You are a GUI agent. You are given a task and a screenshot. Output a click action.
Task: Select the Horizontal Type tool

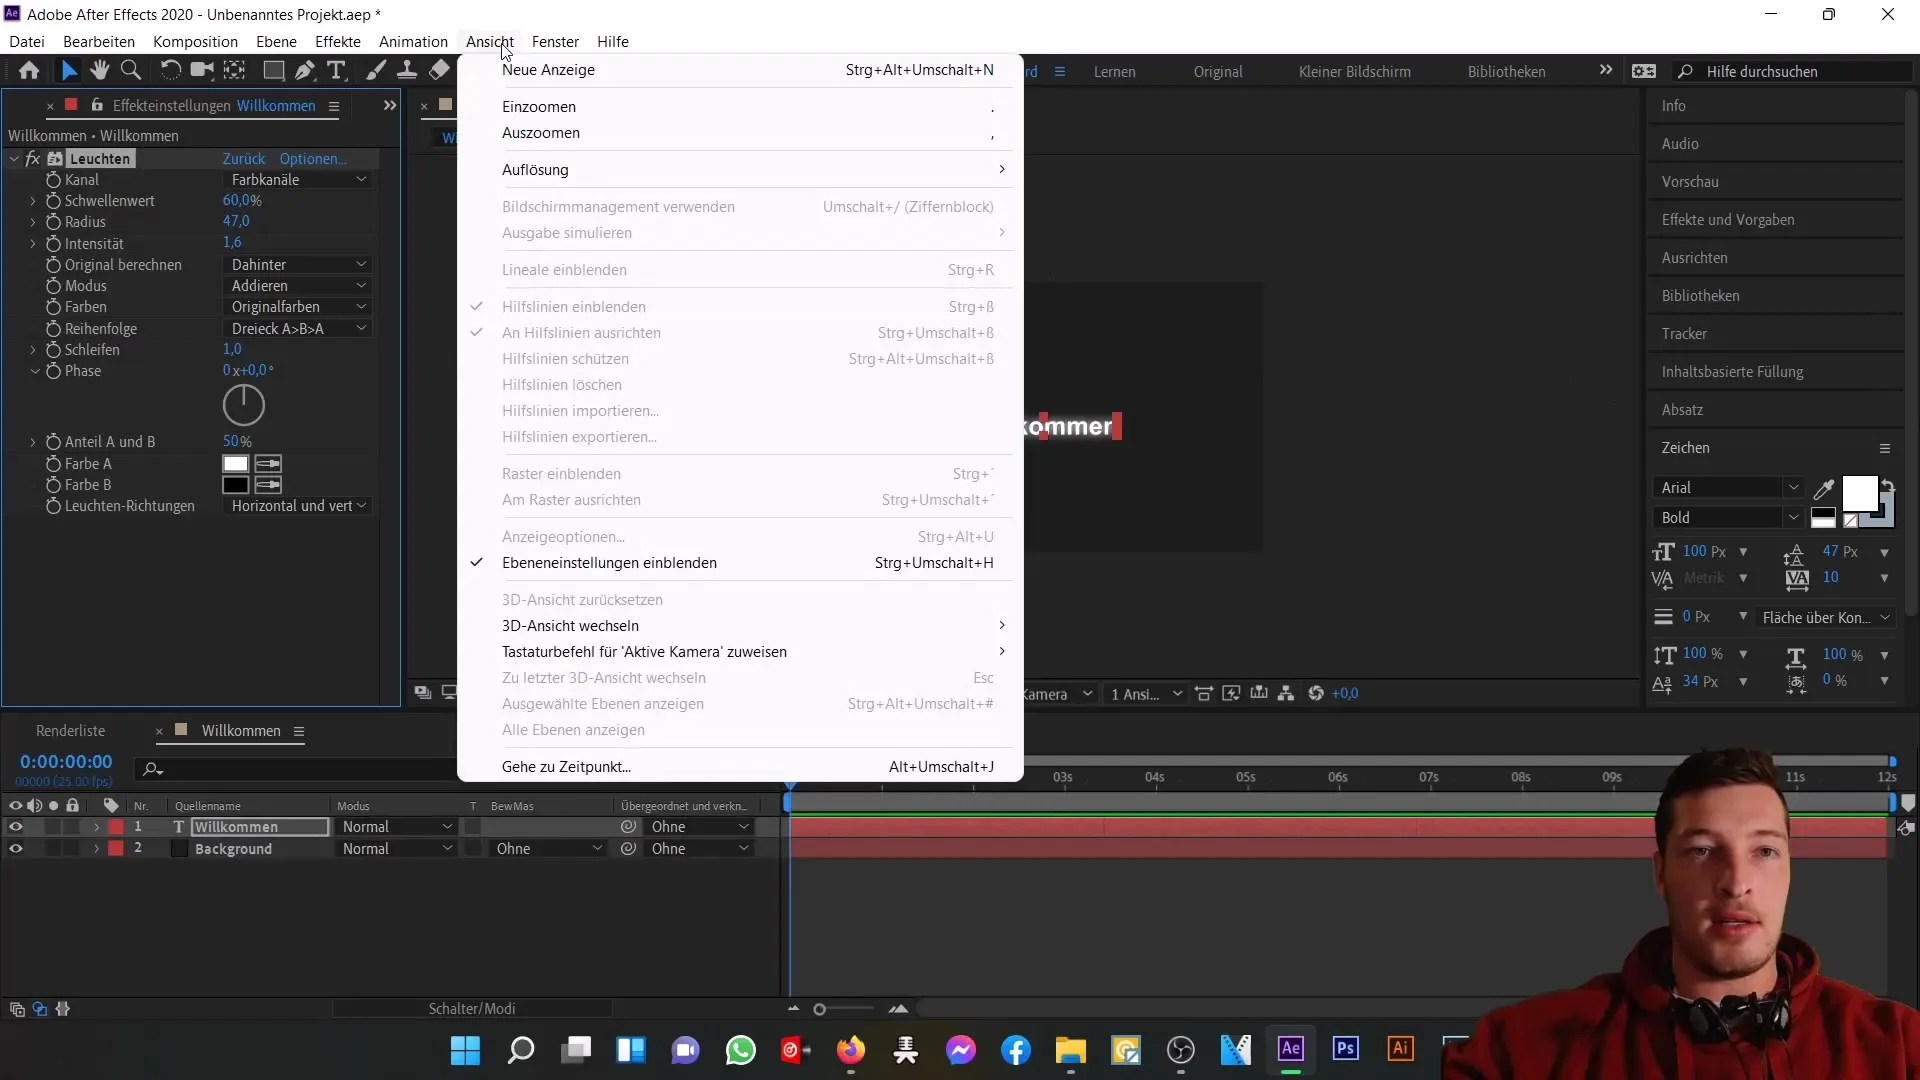click(x=337, y=71)
